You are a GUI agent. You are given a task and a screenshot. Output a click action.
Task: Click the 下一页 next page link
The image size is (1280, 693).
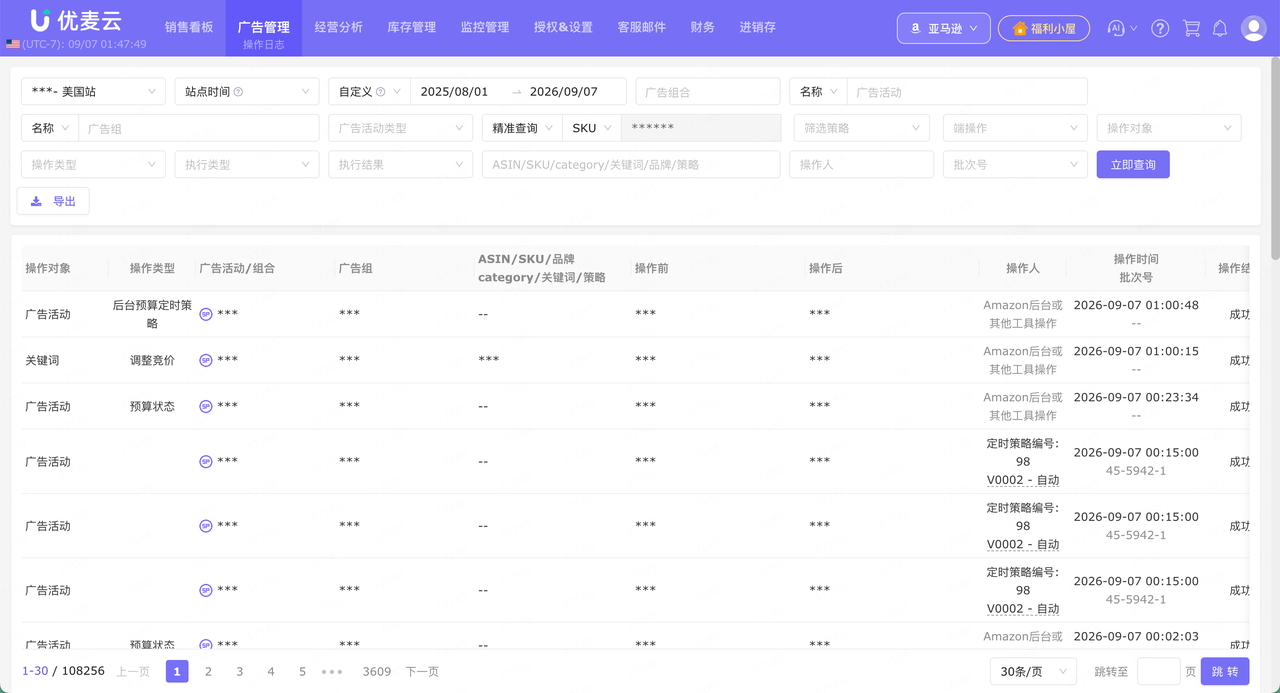coord(422,672)
